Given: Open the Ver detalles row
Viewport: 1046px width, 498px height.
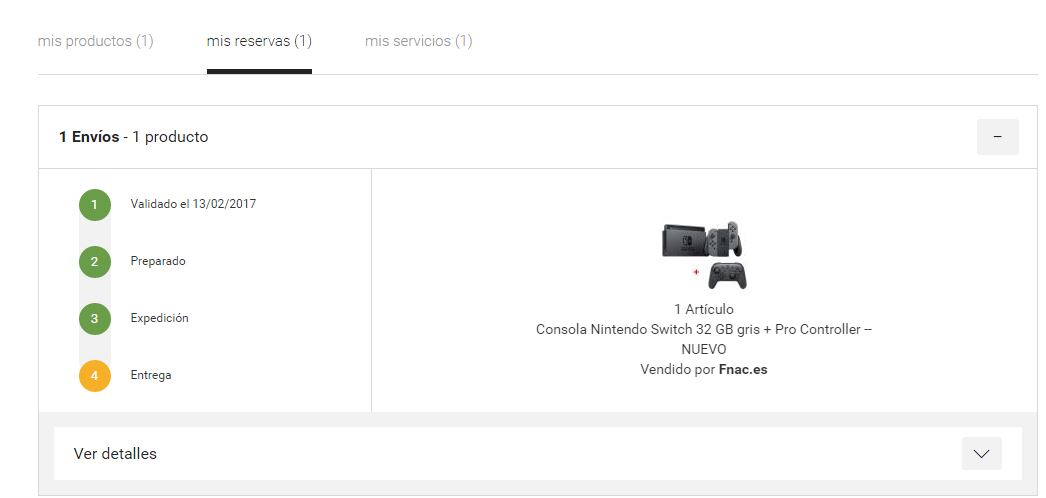Looking at the screenshot, I should pos(538,453).
